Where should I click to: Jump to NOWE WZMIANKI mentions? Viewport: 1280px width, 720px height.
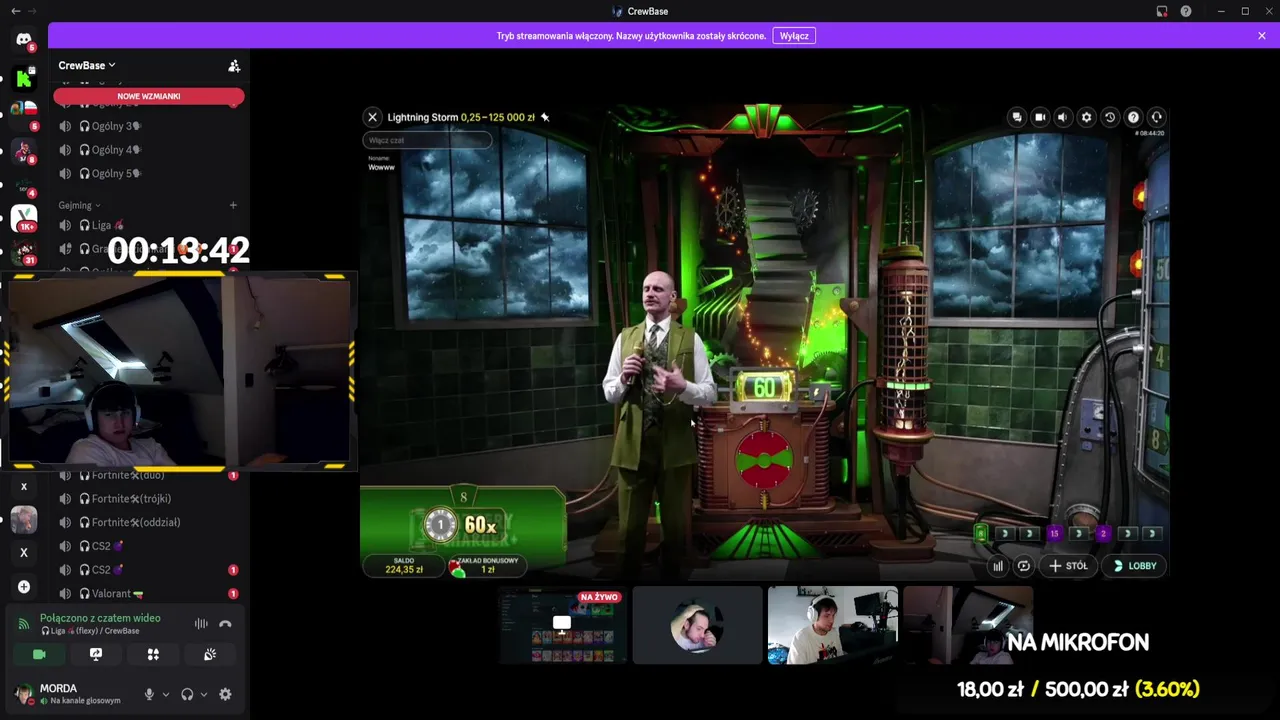tap(149, 96)
